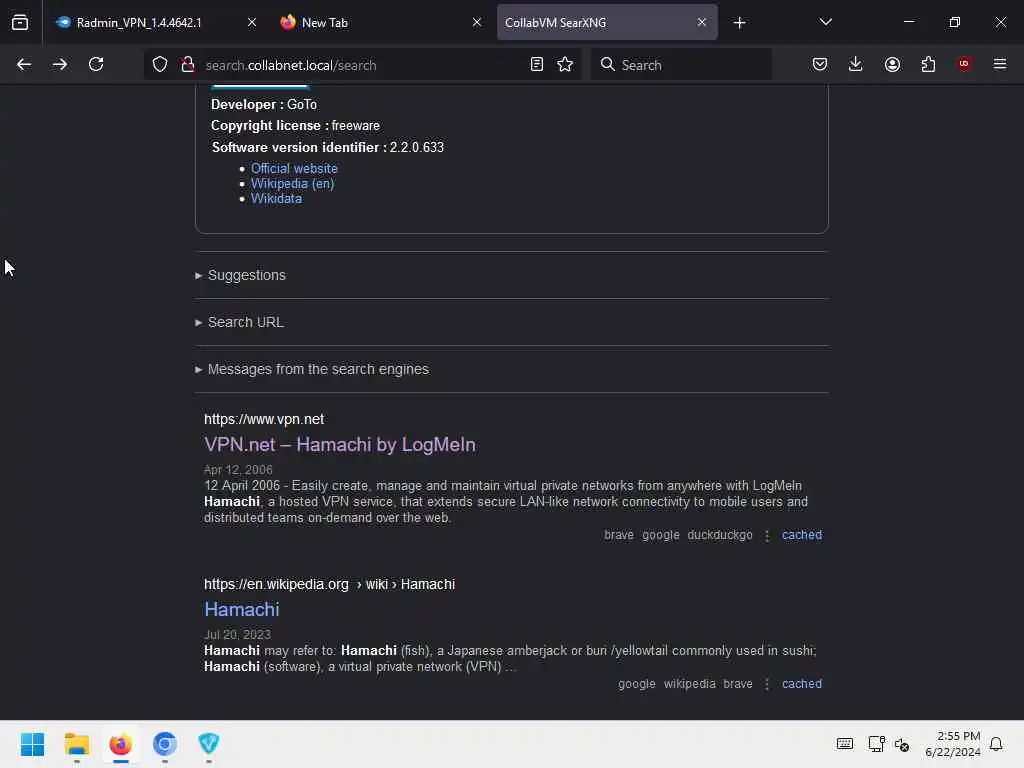Open network status tray icon

pyautogui.click(x=876, y=744)
